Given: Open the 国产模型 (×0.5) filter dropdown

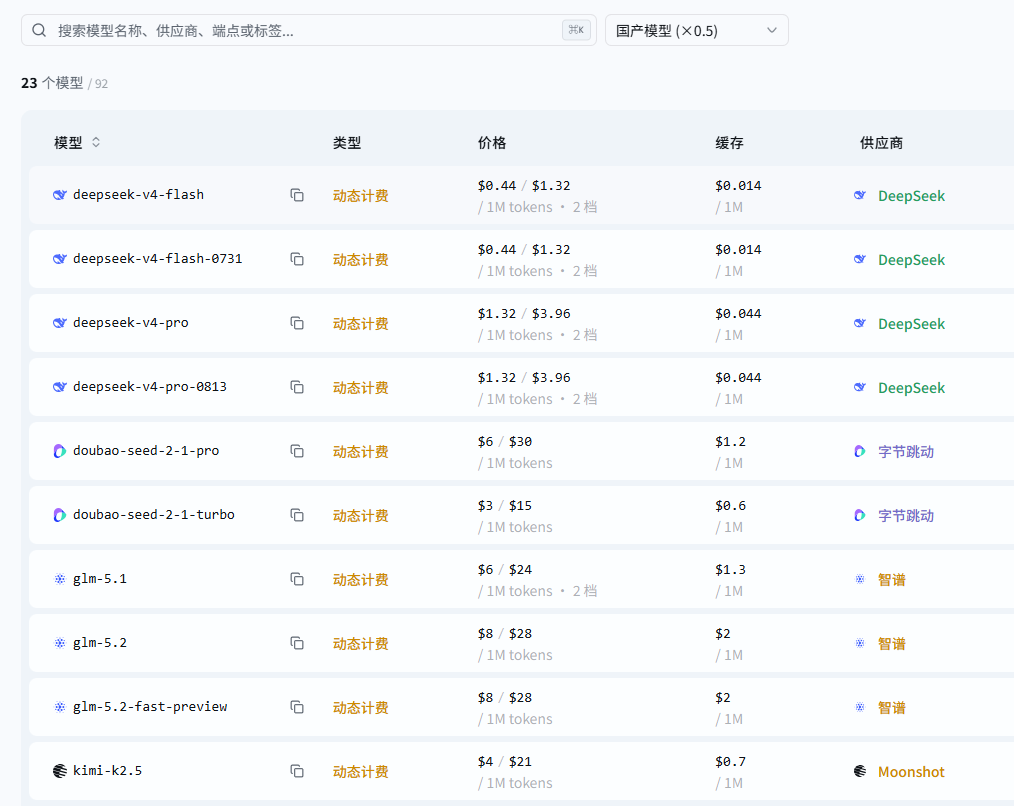Looking at the screenshot, I should click(696, 30).
